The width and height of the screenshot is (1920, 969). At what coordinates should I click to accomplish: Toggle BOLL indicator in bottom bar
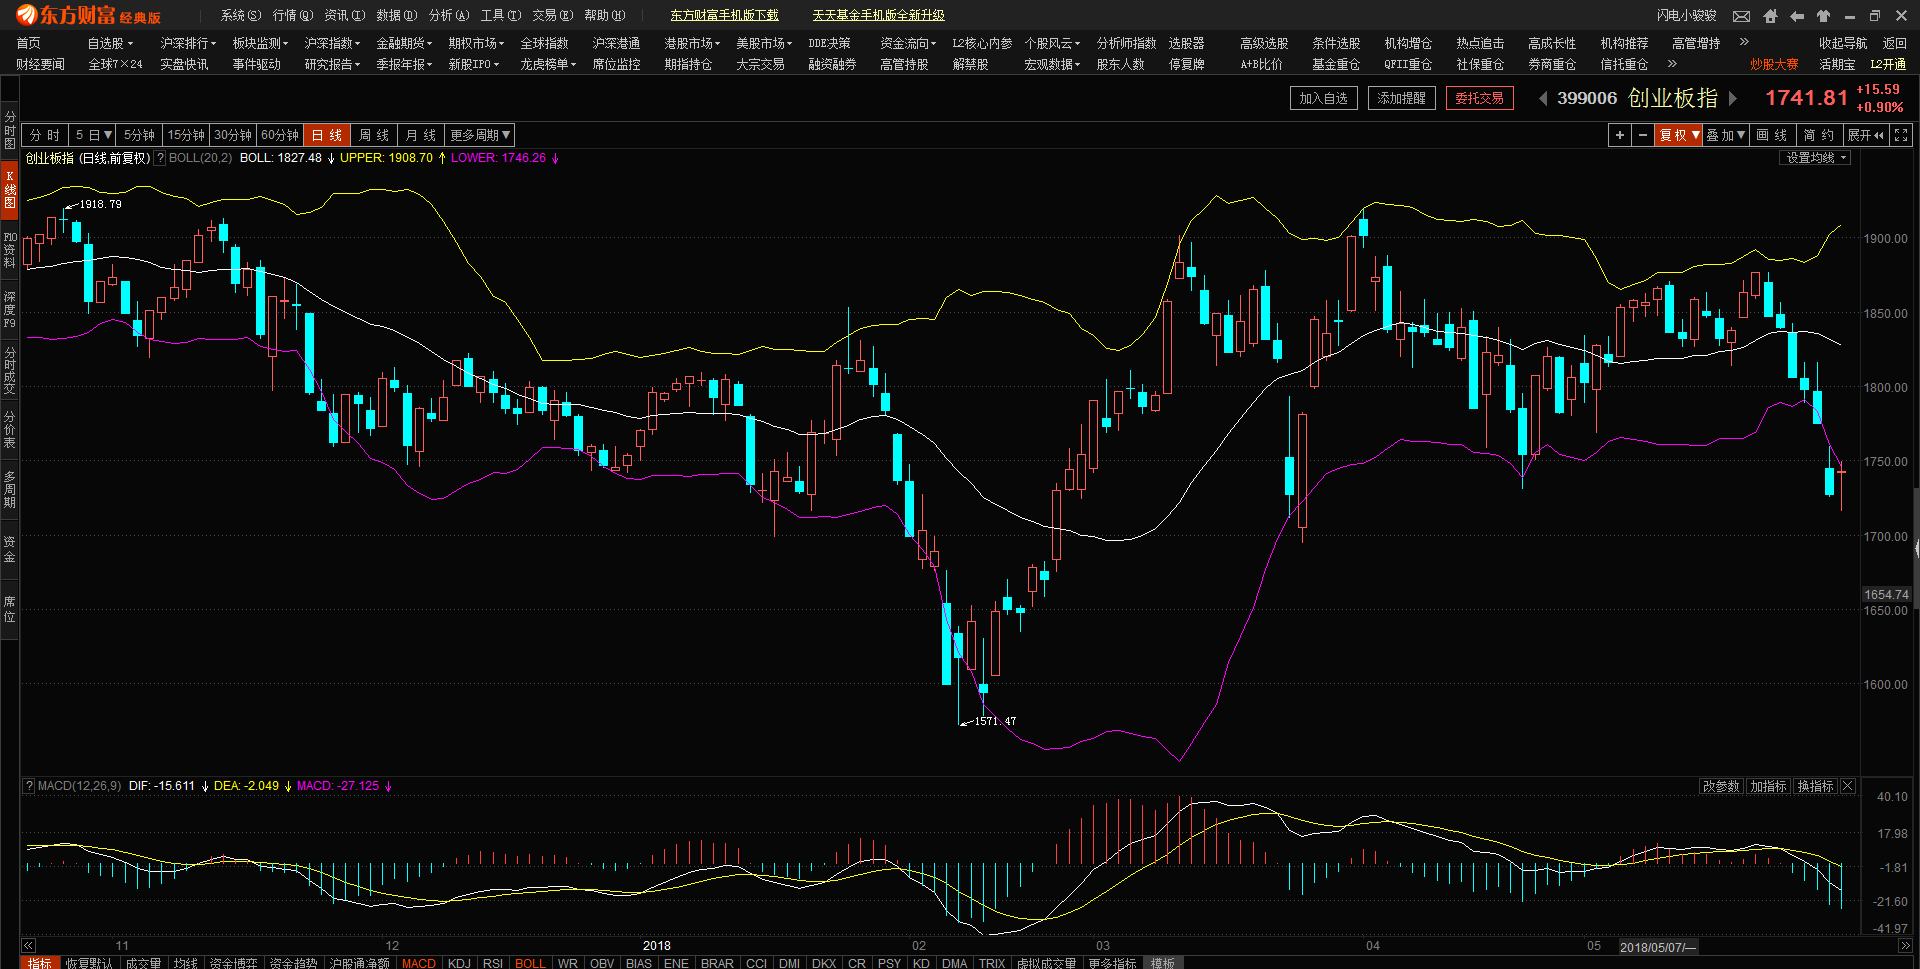click(x=530, y=963)
